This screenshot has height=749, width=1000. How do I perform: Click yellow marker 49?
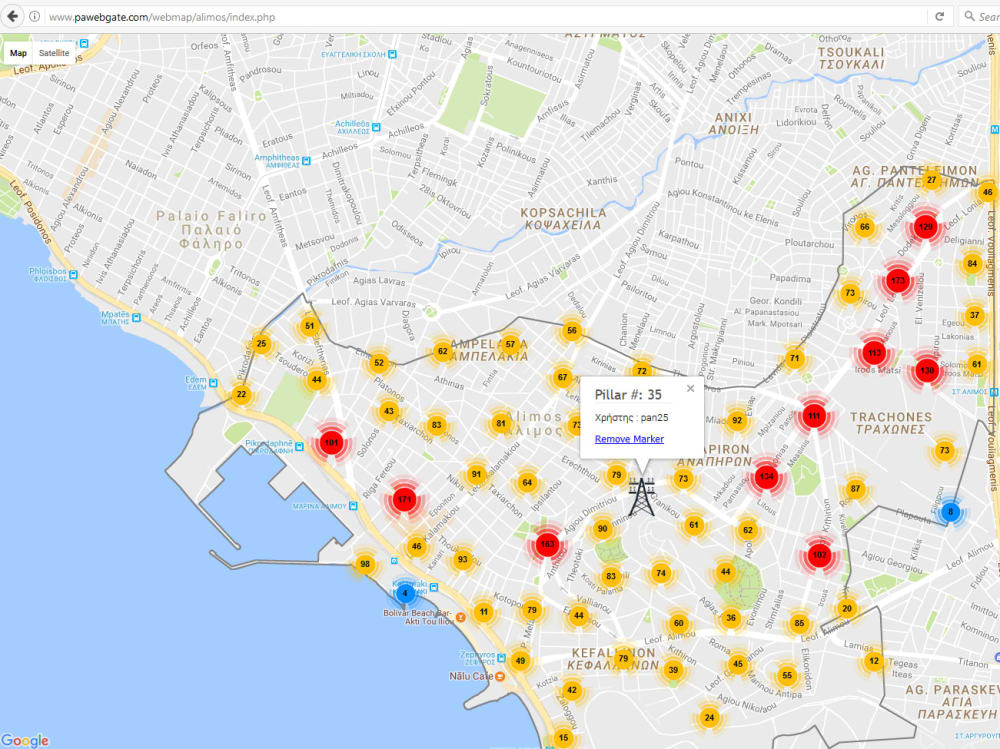(520, 661)
